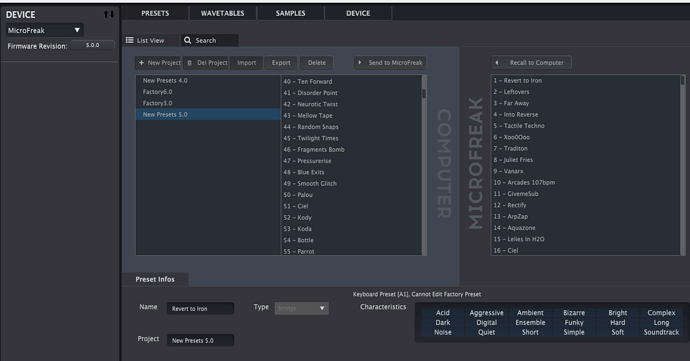690x361 pixels.
Task: Select preset 40 - Ten Forward
Action: click(351, 81)
